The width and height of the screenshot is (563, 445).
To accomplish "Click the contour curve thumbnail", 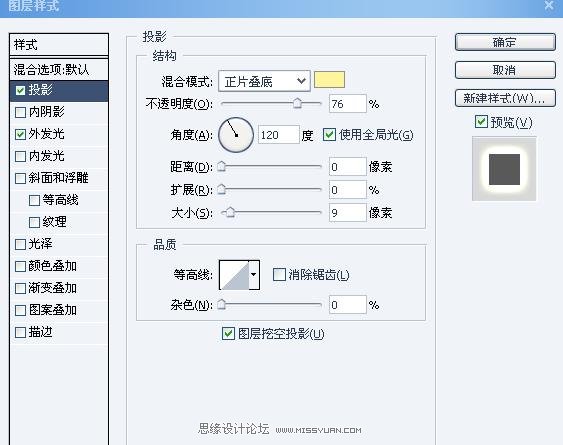I will pos(234,275).
